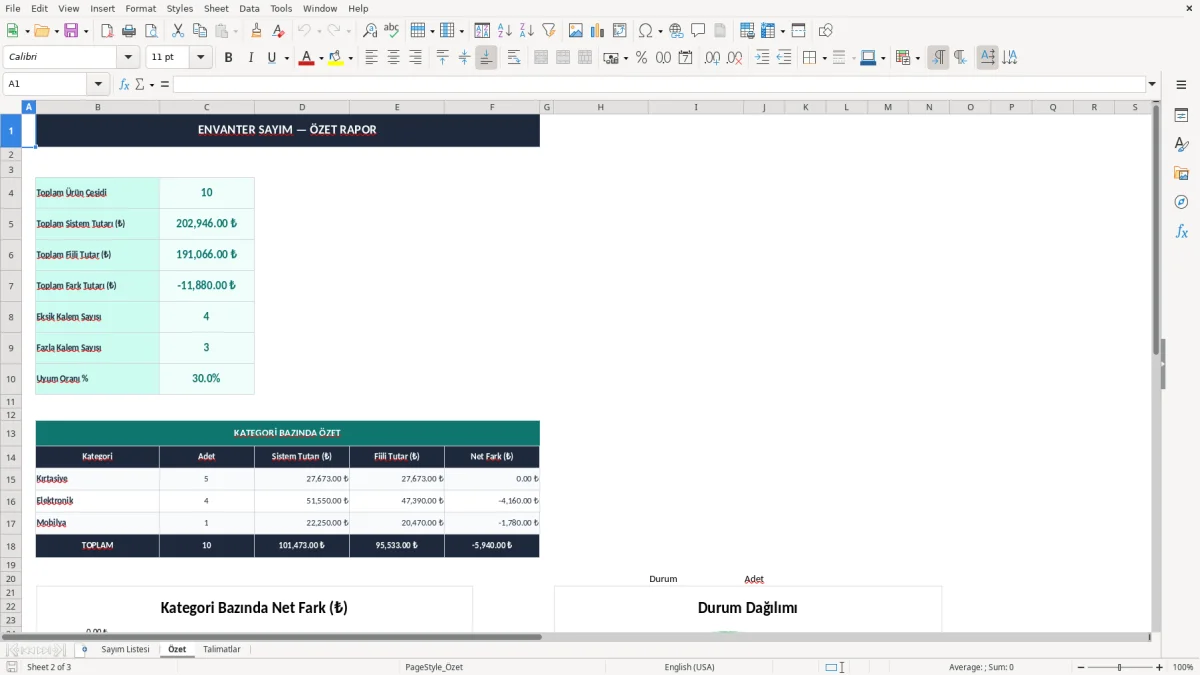1200x675 pixels.
Task: Click zoom in plus button
Action: [1160, 667]
